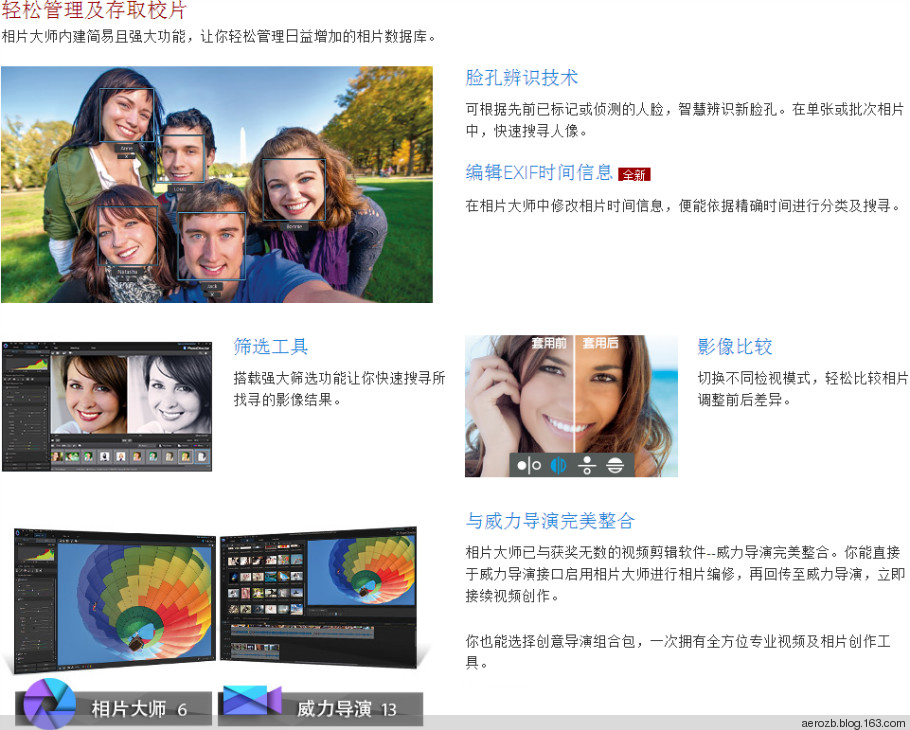910x730 pixels.
Task: Click the intro line 相片大师内建简易且强大功能
Action: [219, 37]
